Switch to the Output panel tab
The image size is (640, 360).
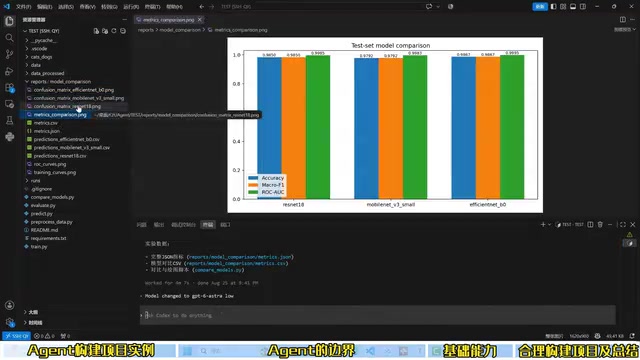coord(159,224)
